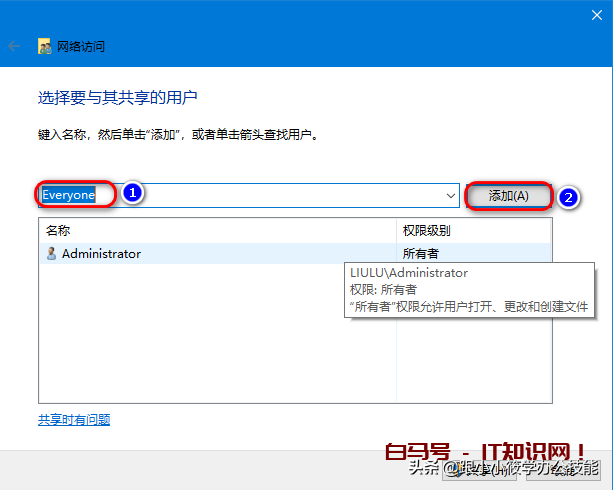Click the 权限级别 column header
Screen dimensions: 613x490
(x=426, y=231)
